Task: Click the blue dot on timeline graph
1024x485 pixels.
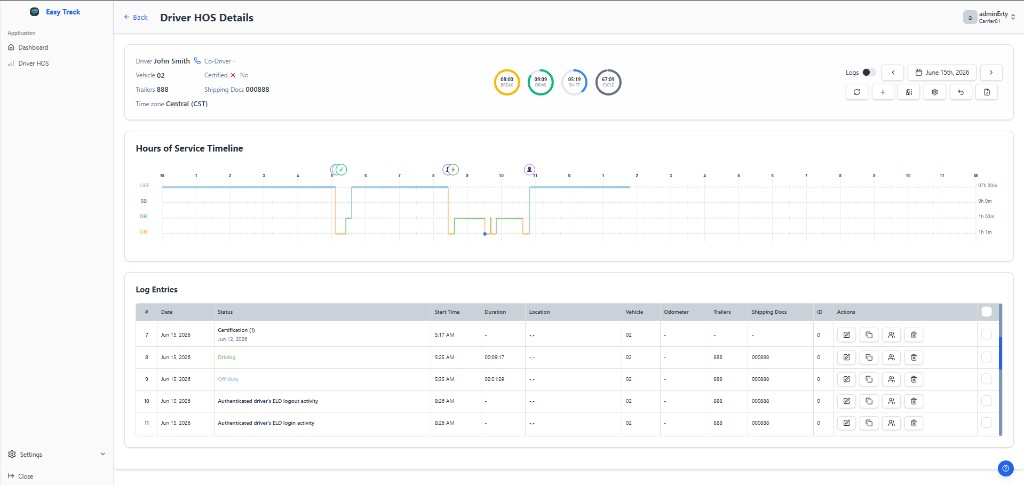Action: coord(485,234)
